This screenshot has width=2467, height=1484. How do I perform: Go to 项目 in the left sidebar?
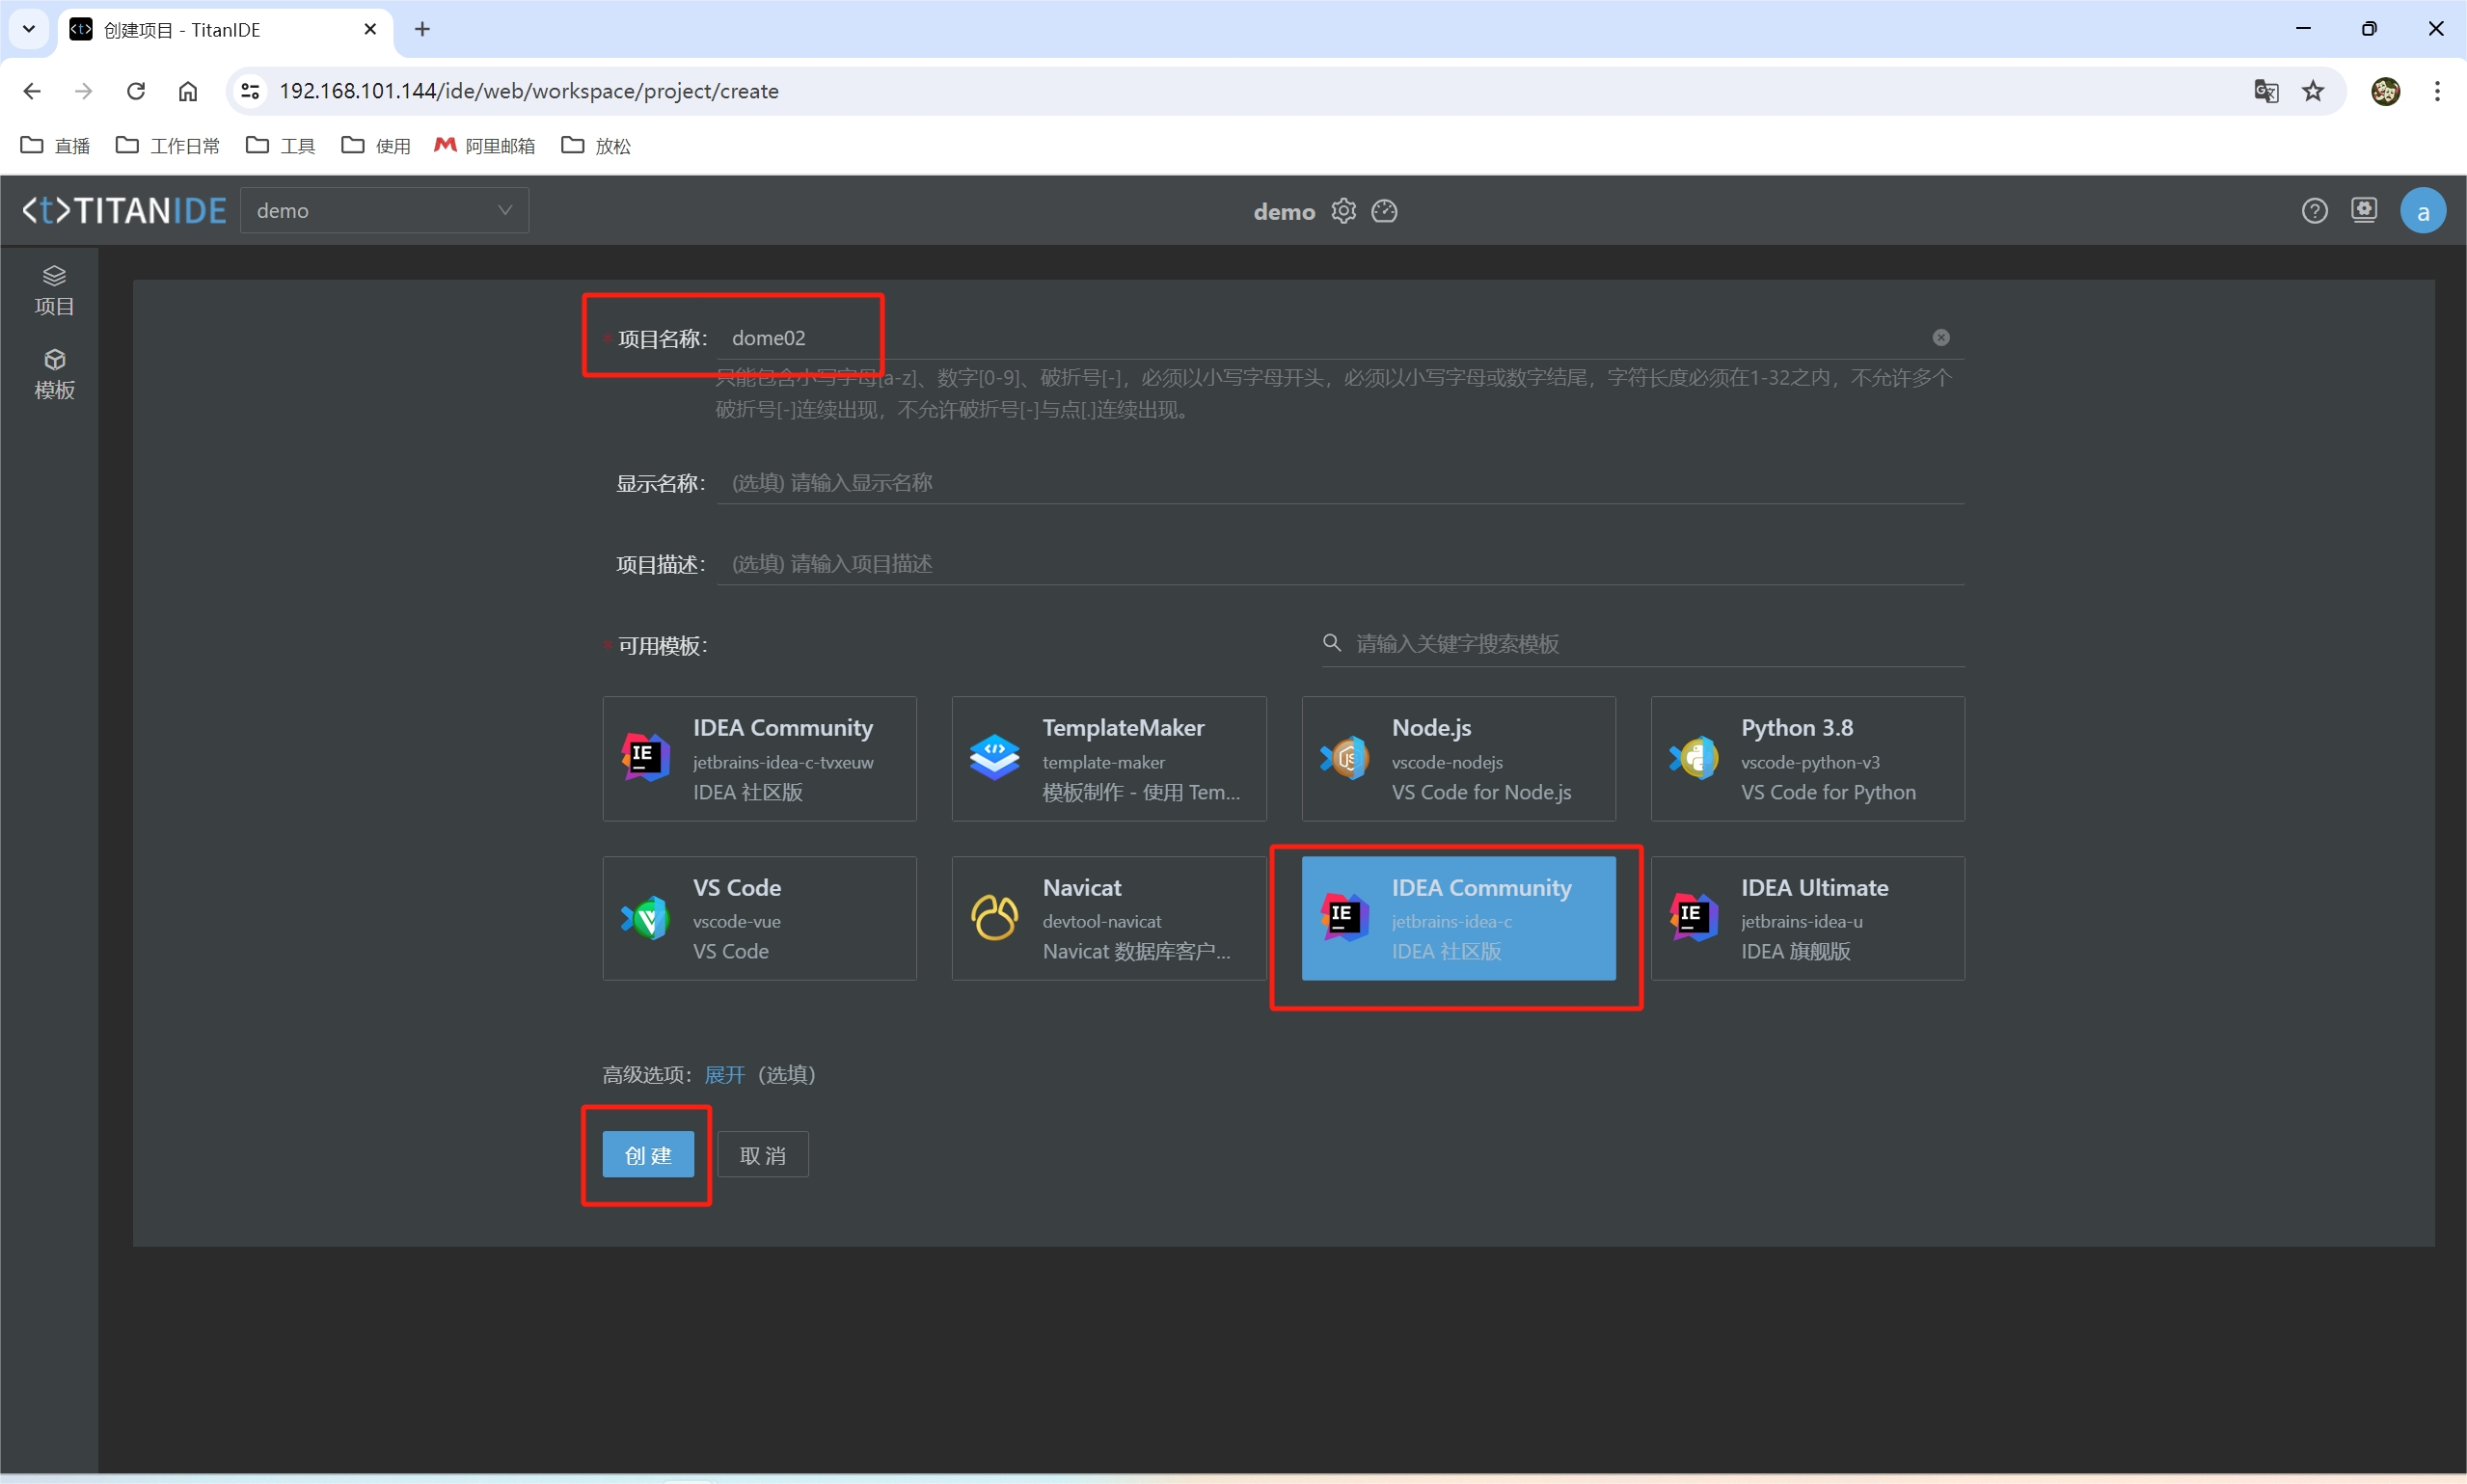(x=54, y=291)
